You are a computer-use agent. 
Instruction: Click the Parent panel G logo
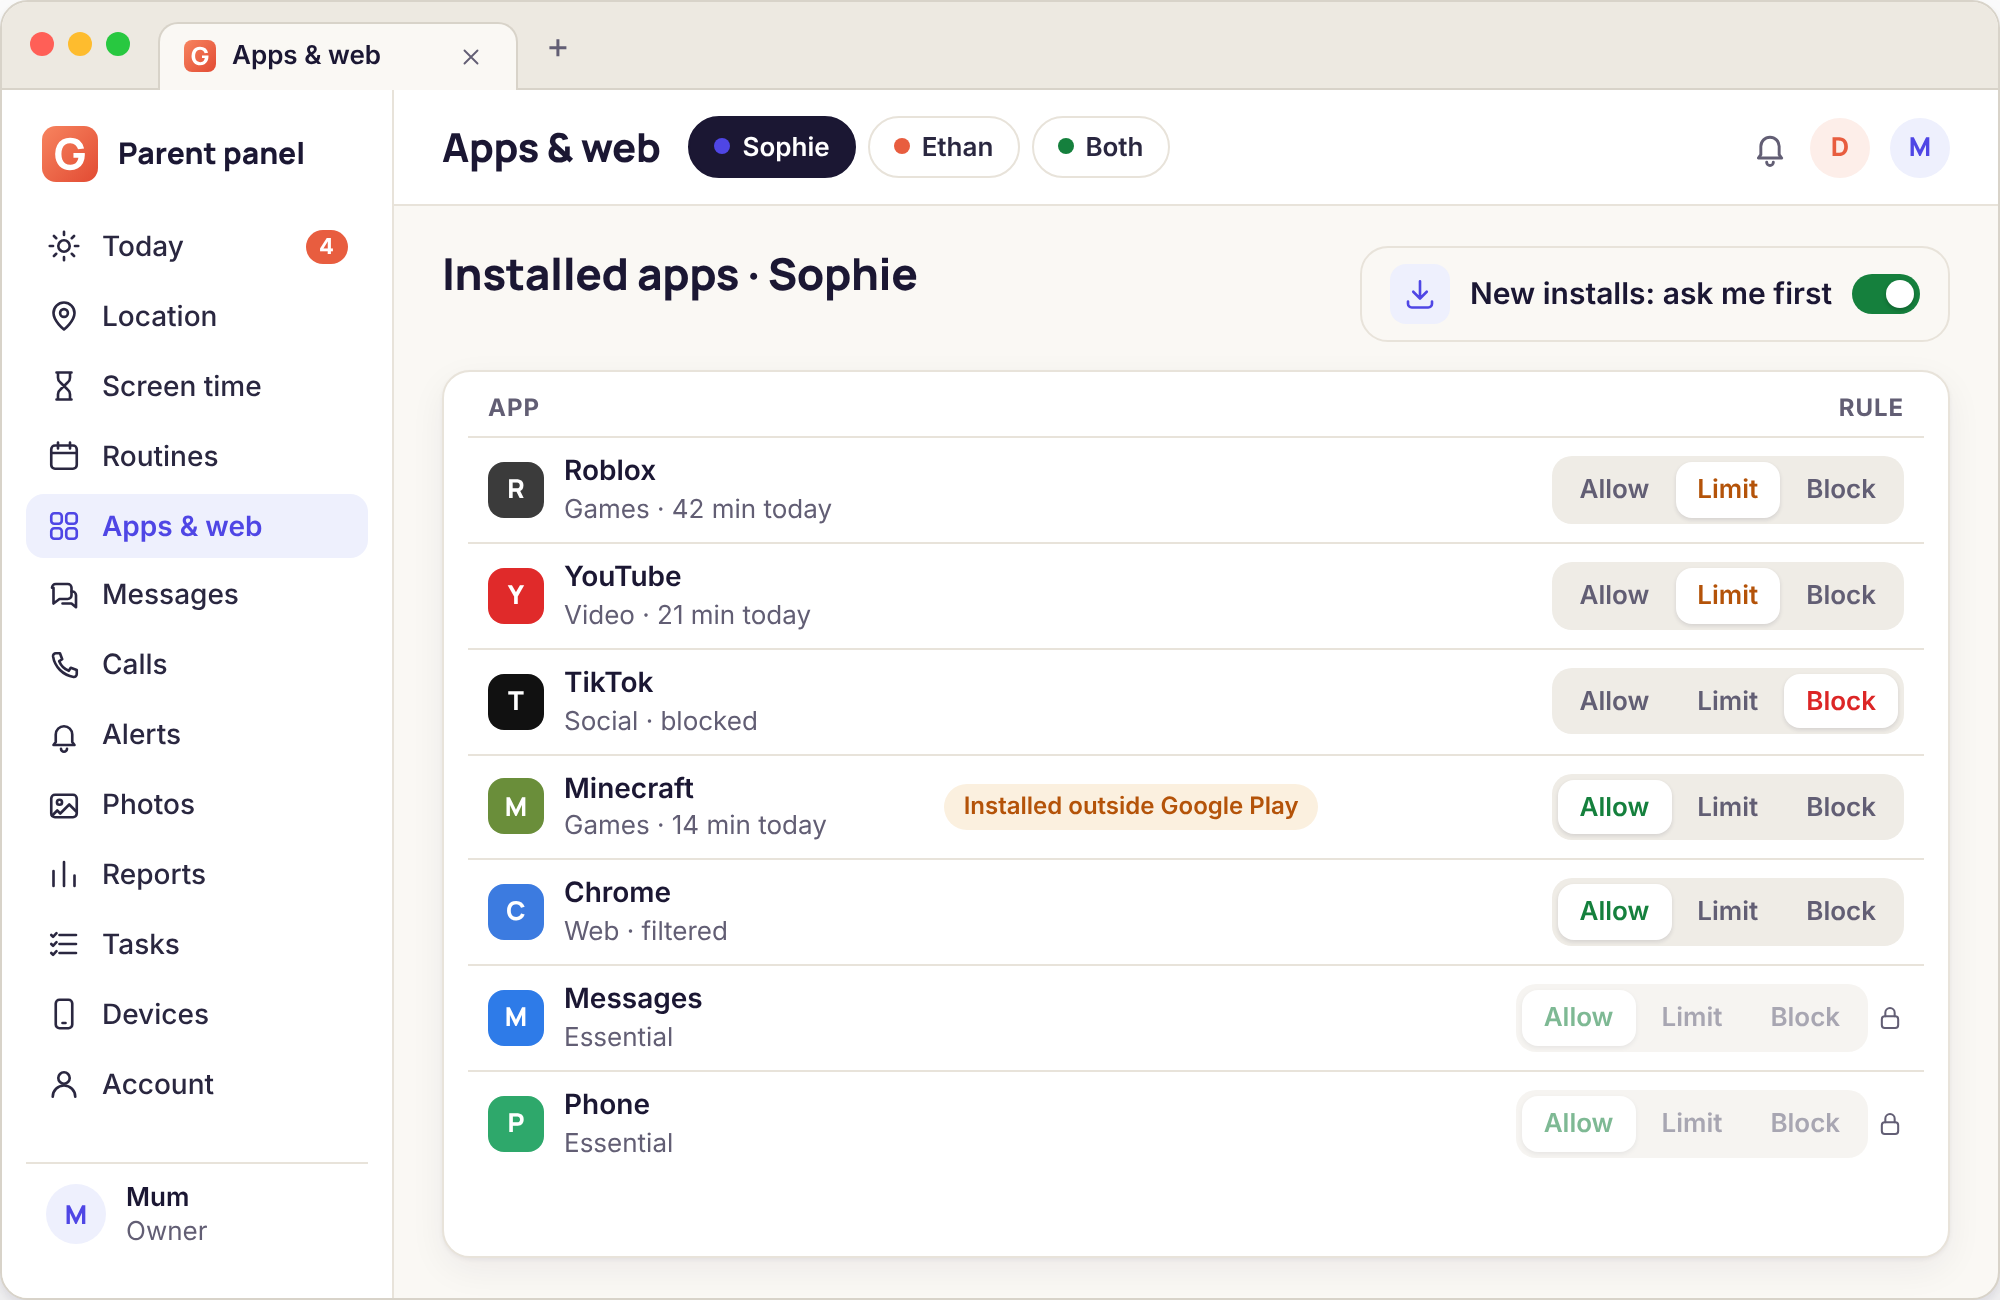click(70, 153)
